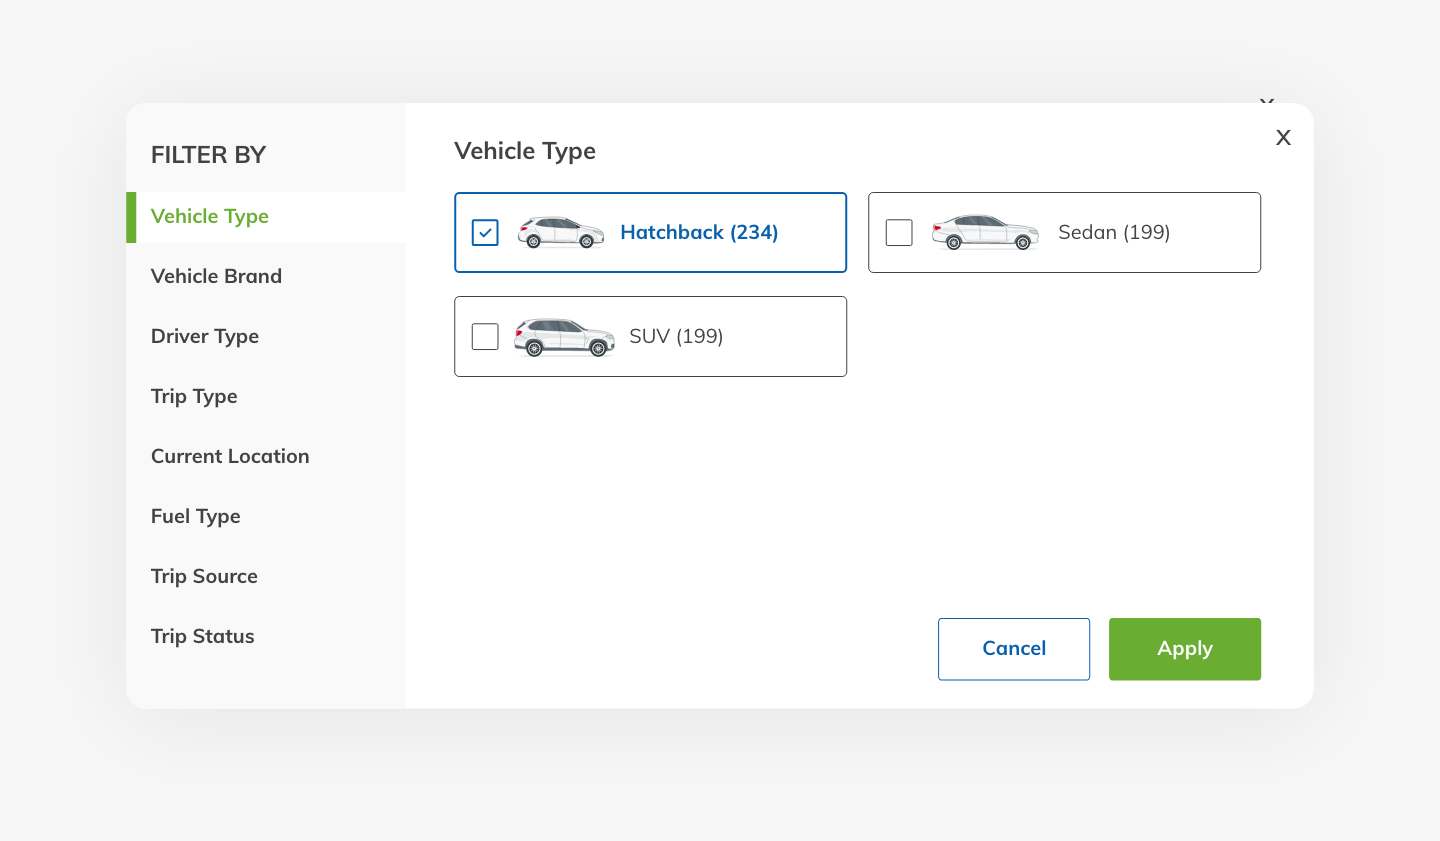Open the Vehicle Brand filter category
1440x841 pixels.
216,276
